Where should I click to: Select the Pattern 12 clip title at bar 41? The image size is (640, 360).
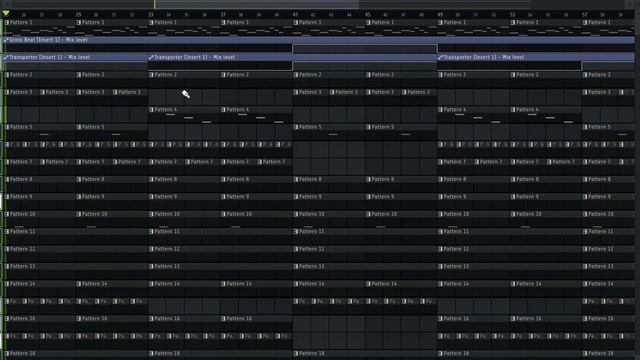coord(311,249)
